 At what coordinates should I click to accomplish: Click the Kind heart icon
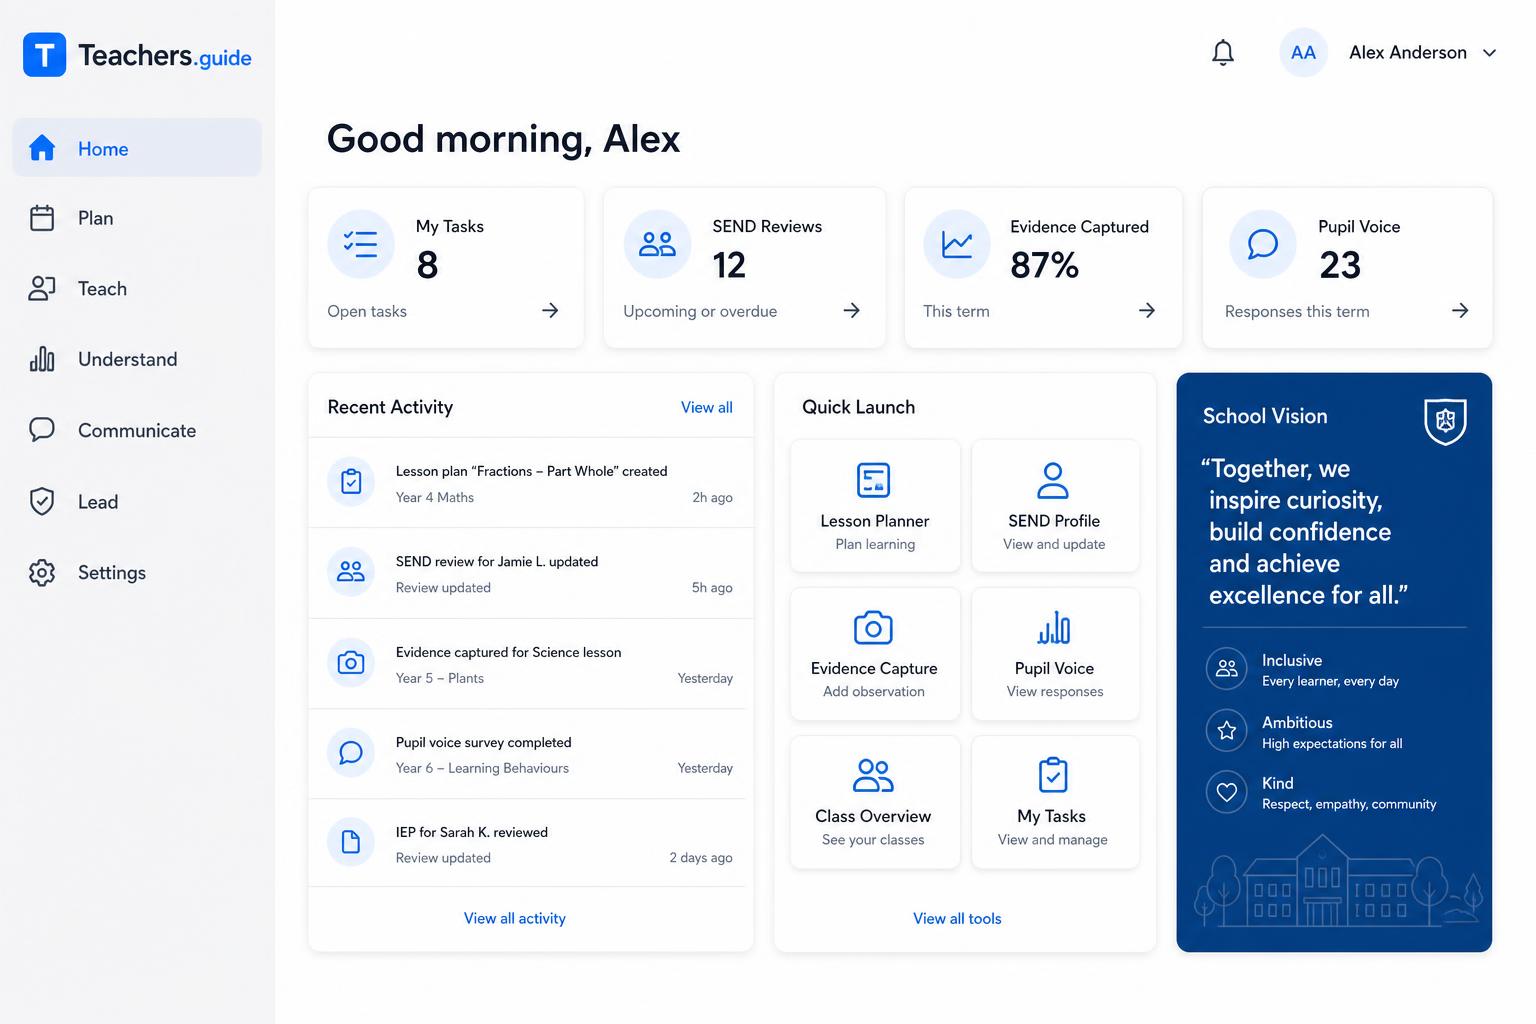point(1227,792)
